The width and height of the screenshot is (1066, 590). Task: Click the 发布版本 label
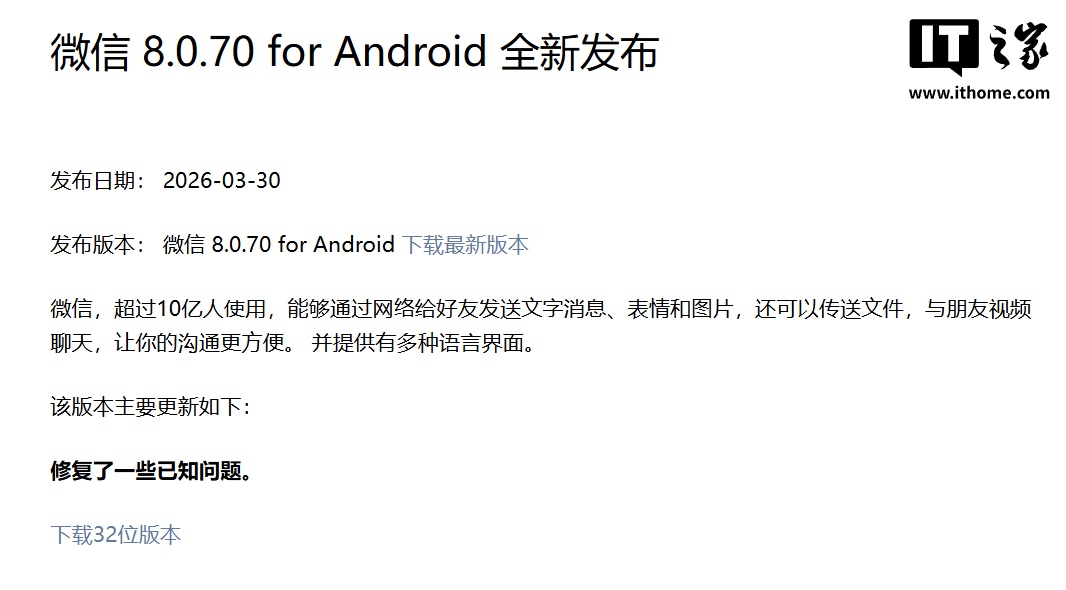93,245
